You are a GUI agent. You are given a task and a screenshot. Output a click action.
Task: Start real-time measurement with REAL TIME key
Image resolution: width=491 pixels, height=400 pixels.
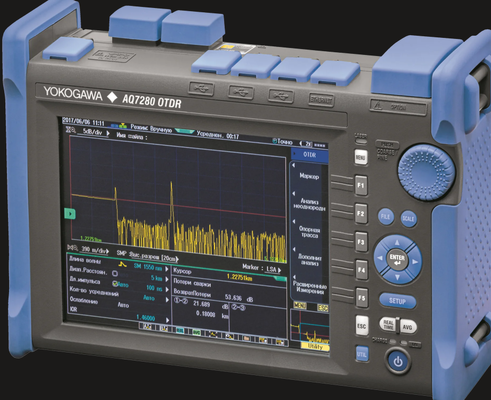[x=388, y=325]
